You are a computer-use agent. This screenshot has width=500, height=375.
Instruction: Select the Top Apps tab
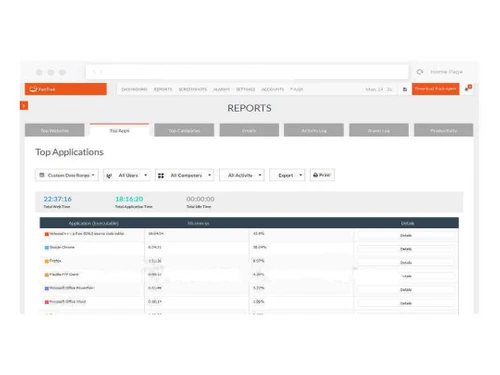tap(119, 130)
